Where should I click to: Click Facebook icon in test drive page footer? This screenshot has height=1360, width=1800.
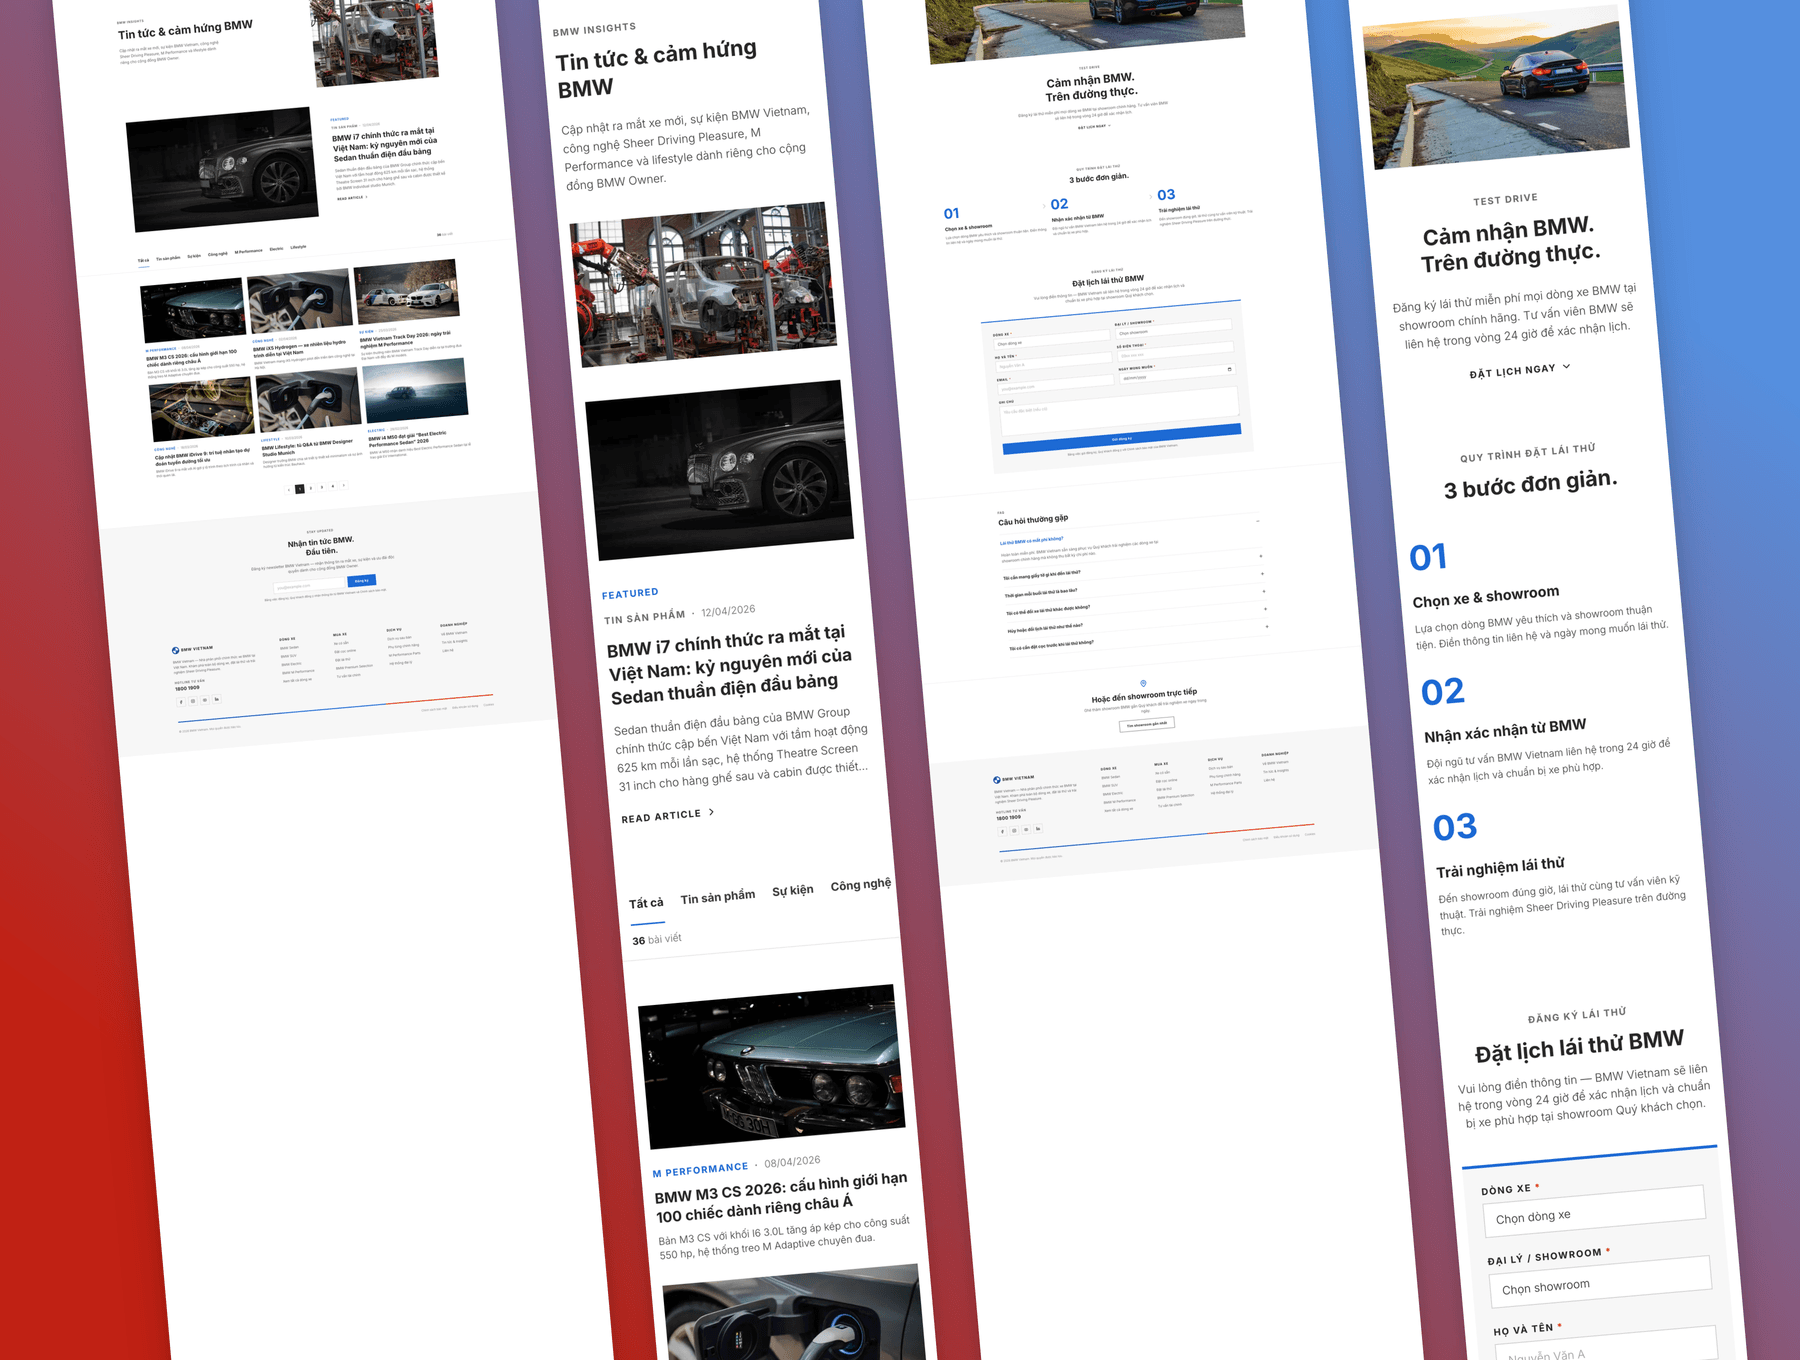point(1002,831)
